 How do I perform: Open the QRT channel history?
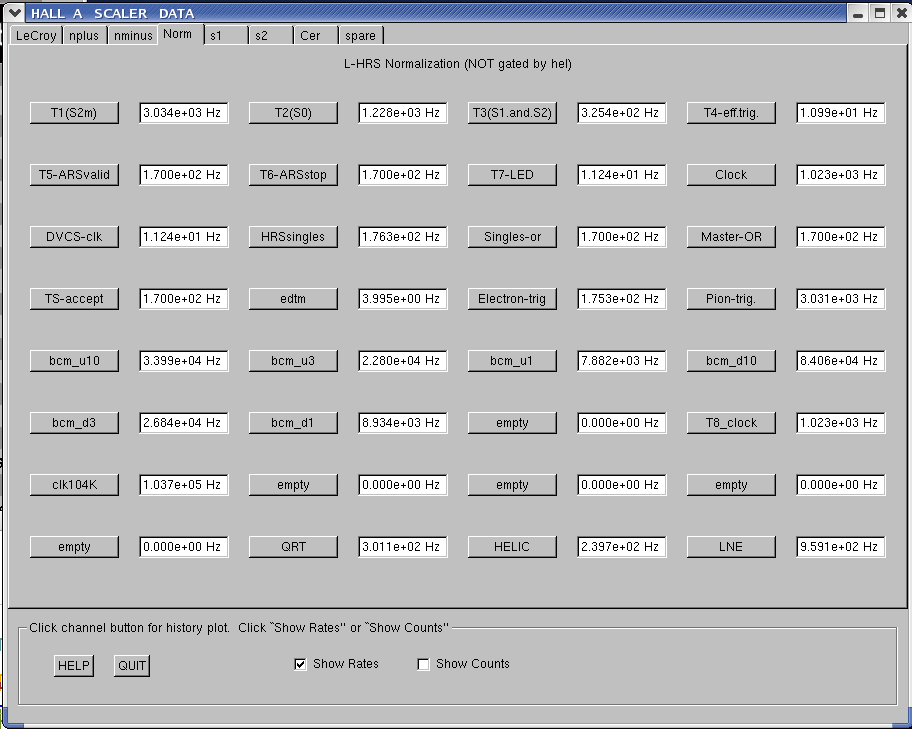293,547
